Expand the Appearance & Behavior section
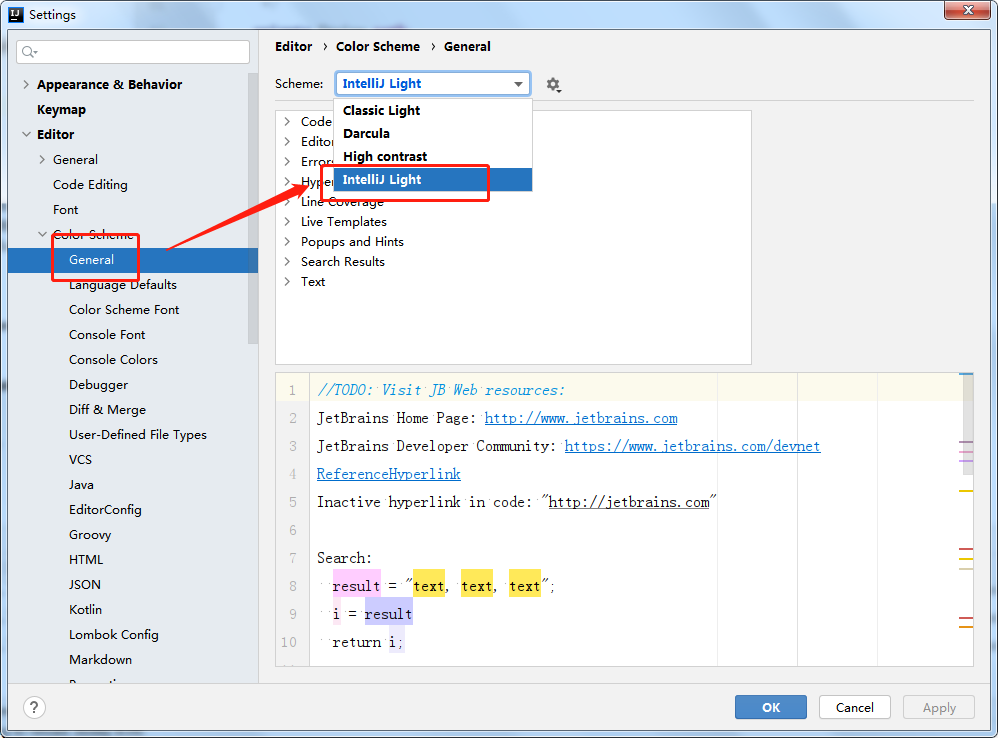The width and height of the screenshot is (998, 738). [x=26, y=85]
